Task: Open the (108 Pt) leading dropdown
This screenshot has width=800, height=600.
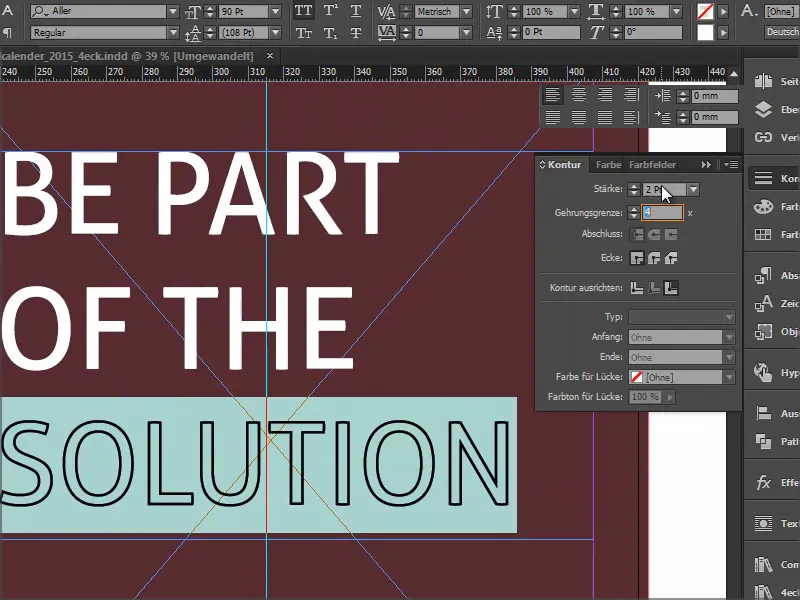Action: point(276,33)
